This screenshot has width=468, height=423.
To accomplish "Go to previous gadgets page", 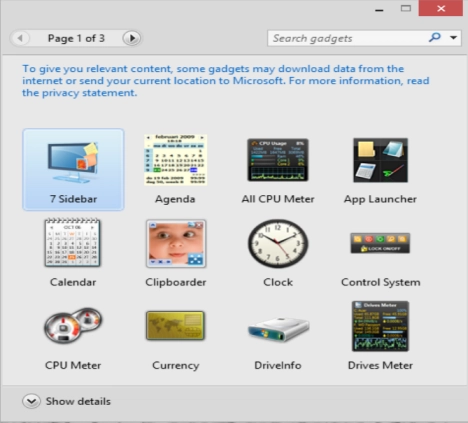I will [20, 38].
